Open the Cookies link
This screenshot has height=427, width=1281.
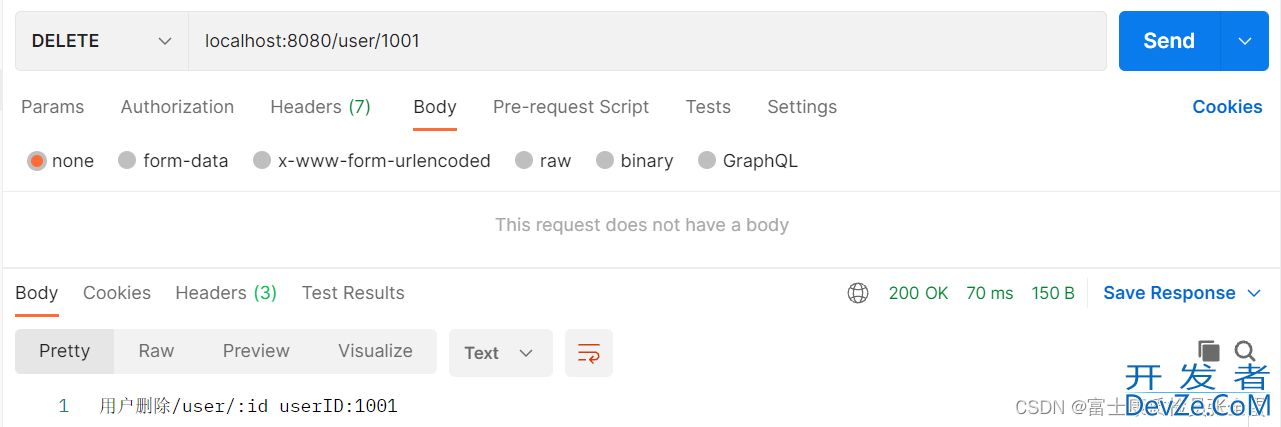coord(1227,107)
